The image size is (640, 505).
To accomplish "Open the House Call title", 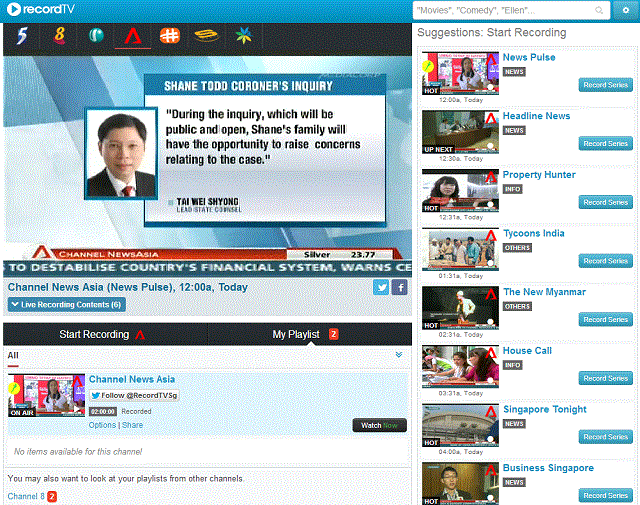I will click(x=527, y=351).
